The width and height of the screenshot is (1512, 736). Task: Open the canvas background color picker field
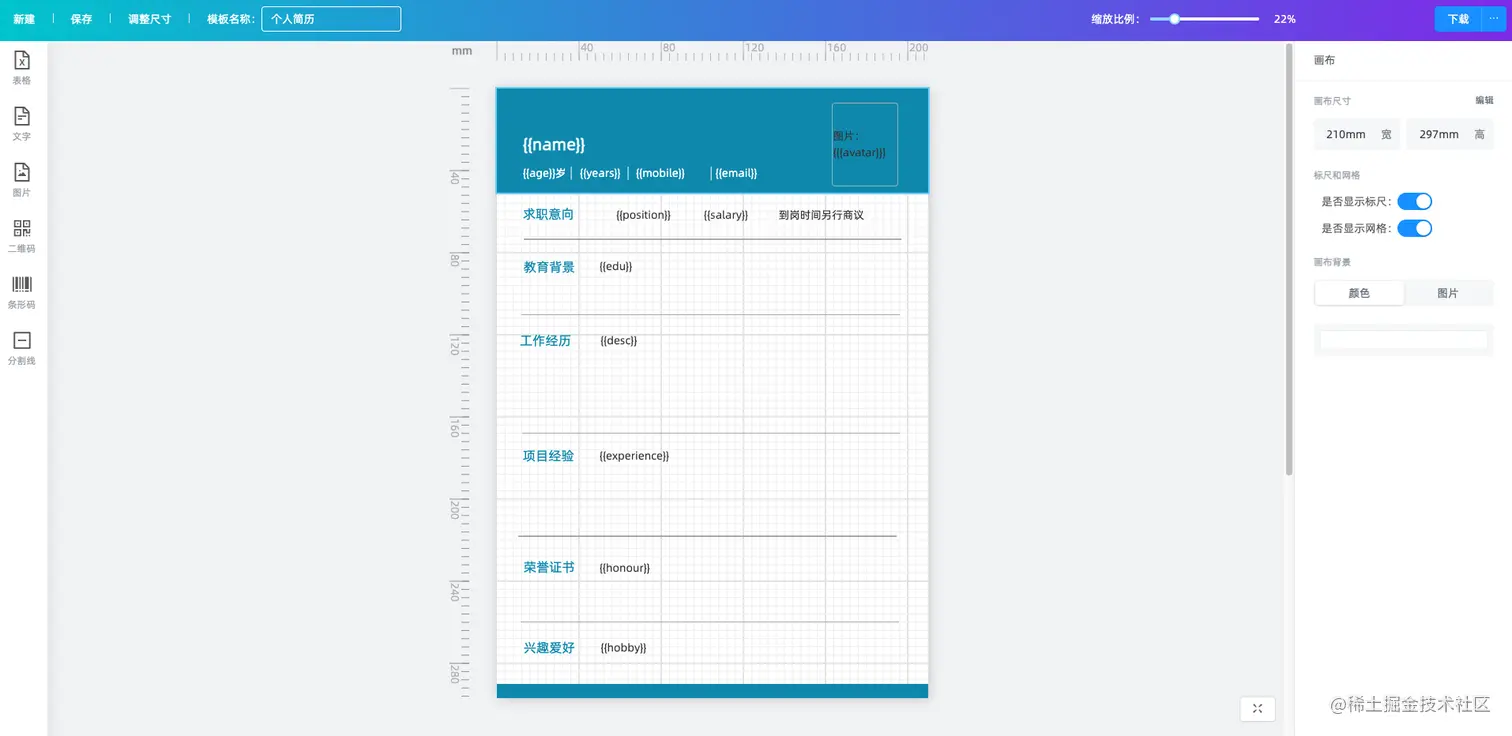point(1403,340)
